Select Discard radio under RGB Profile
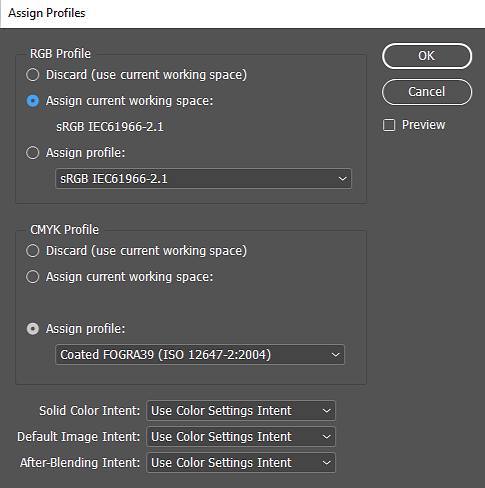Image resolution: width=485 pixels, height=488 pixels. pos(33,75)
